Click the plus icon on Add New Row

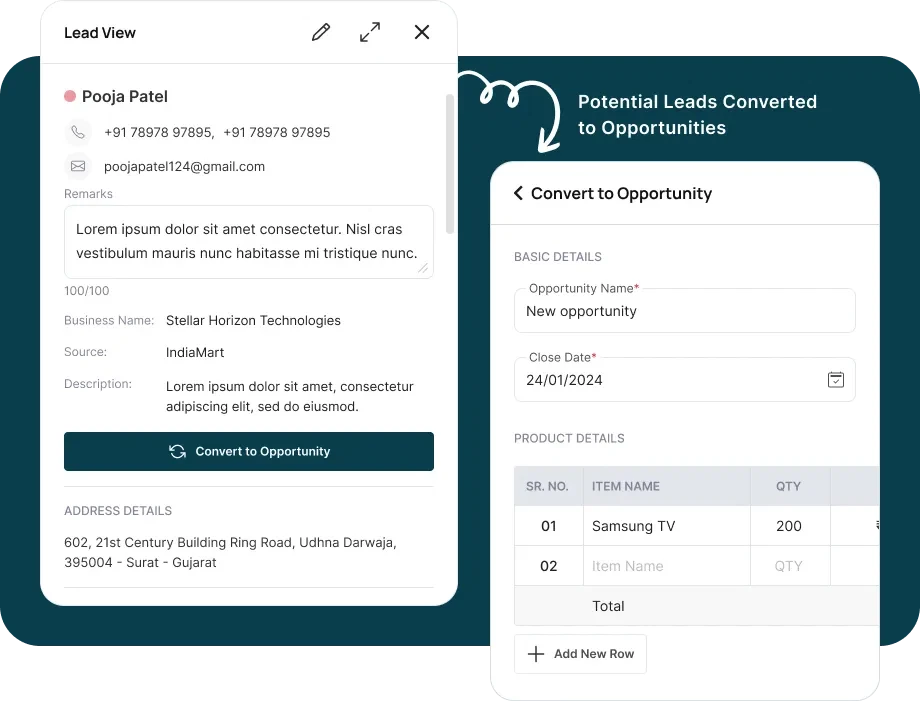[x=536, y=654]
